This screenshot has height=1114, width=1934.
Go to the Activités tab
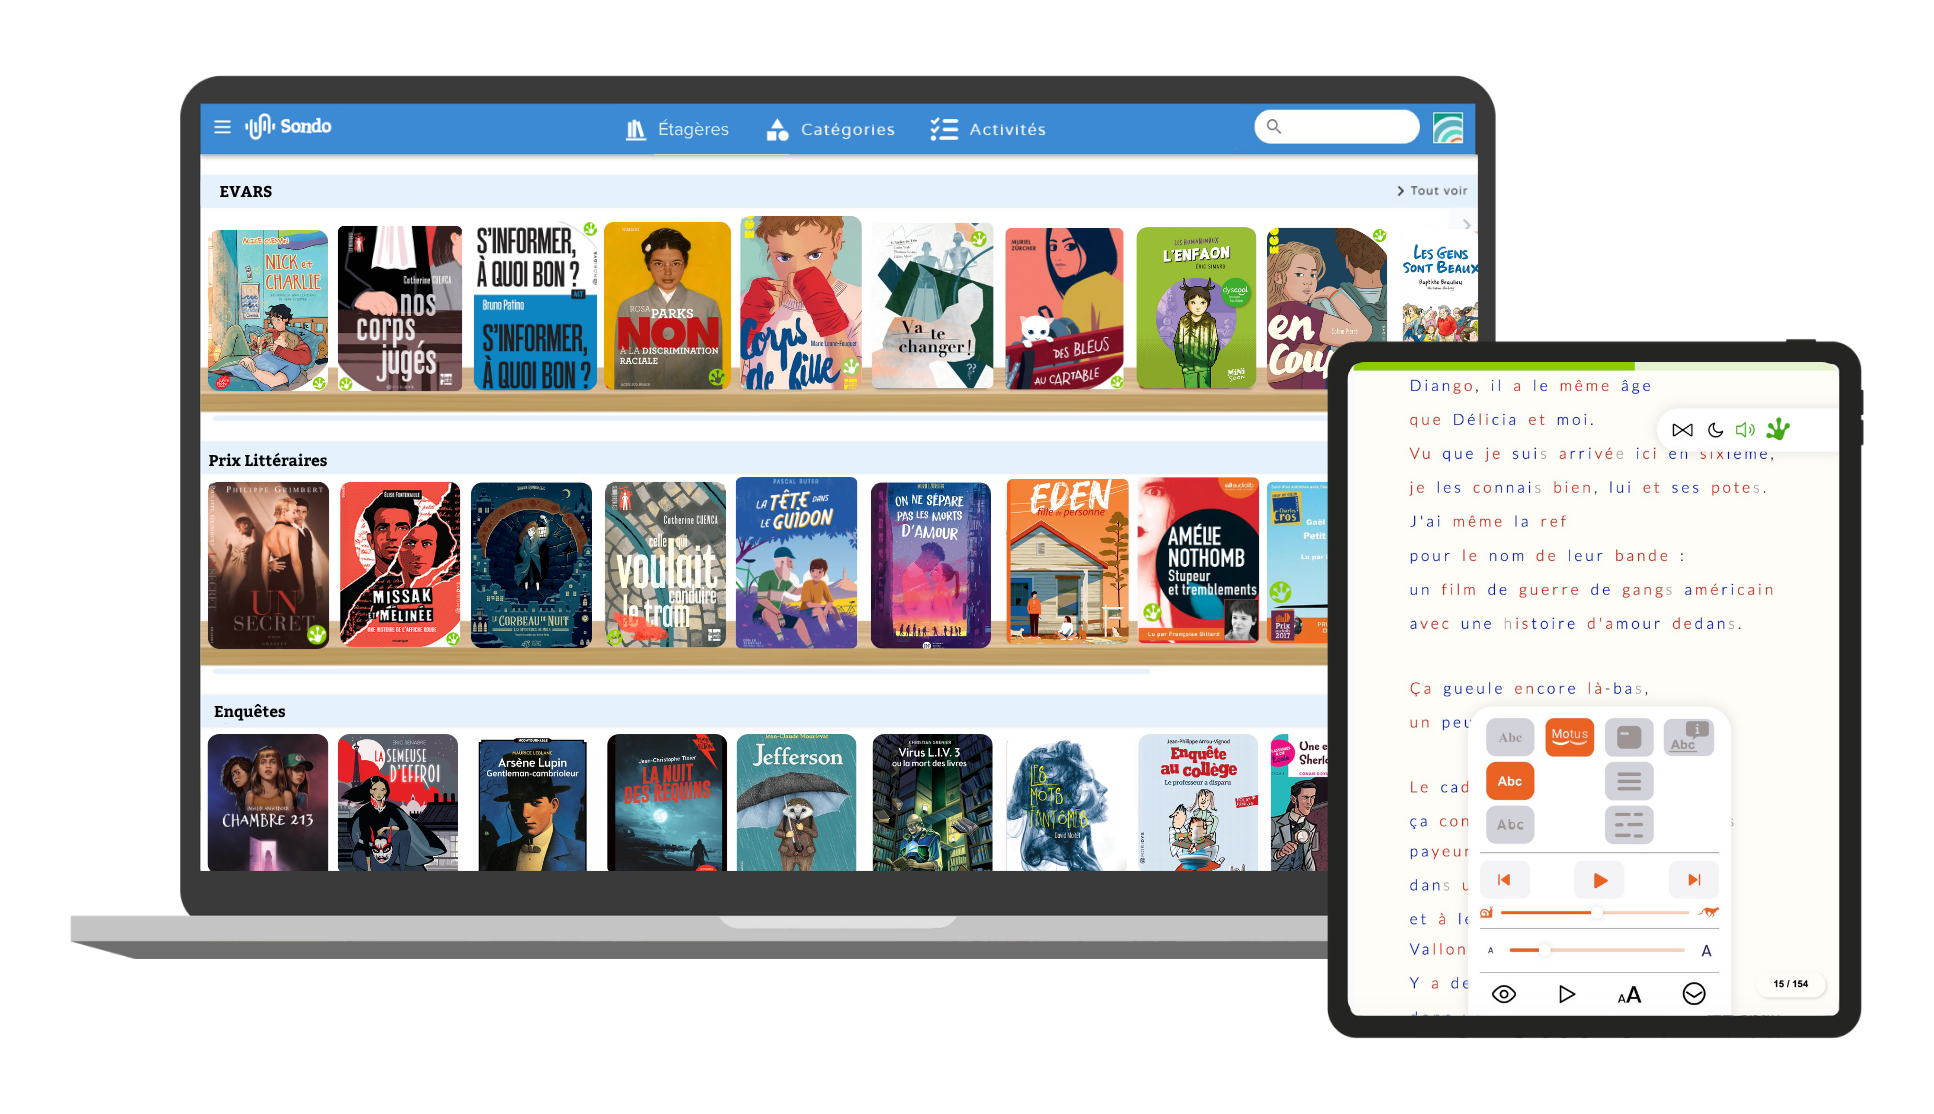pos(988,129)
